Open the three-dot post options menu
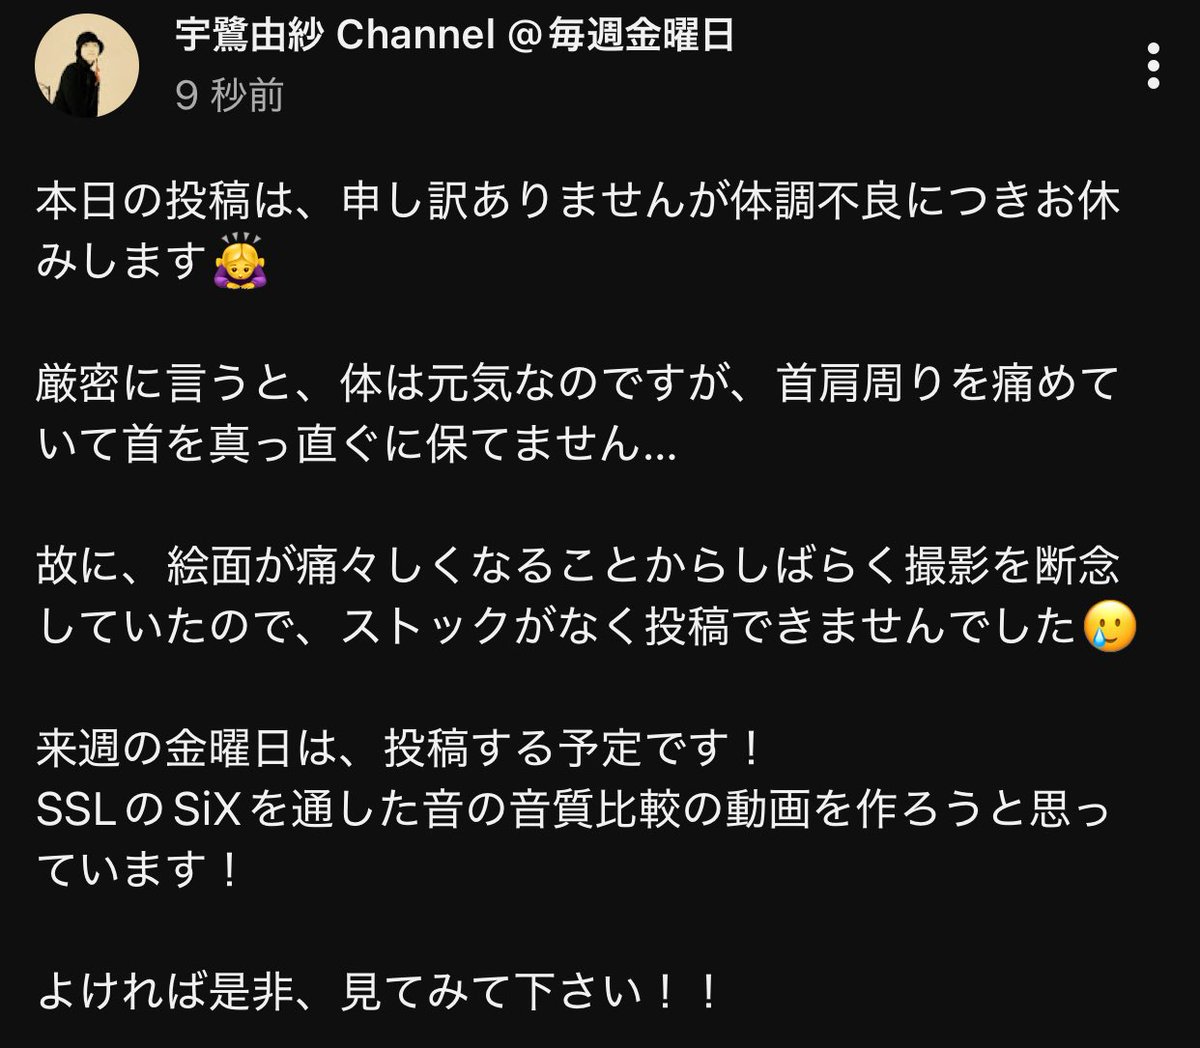Image resolution: width=1200 pixels, height=1048 pixels. 1153,66
